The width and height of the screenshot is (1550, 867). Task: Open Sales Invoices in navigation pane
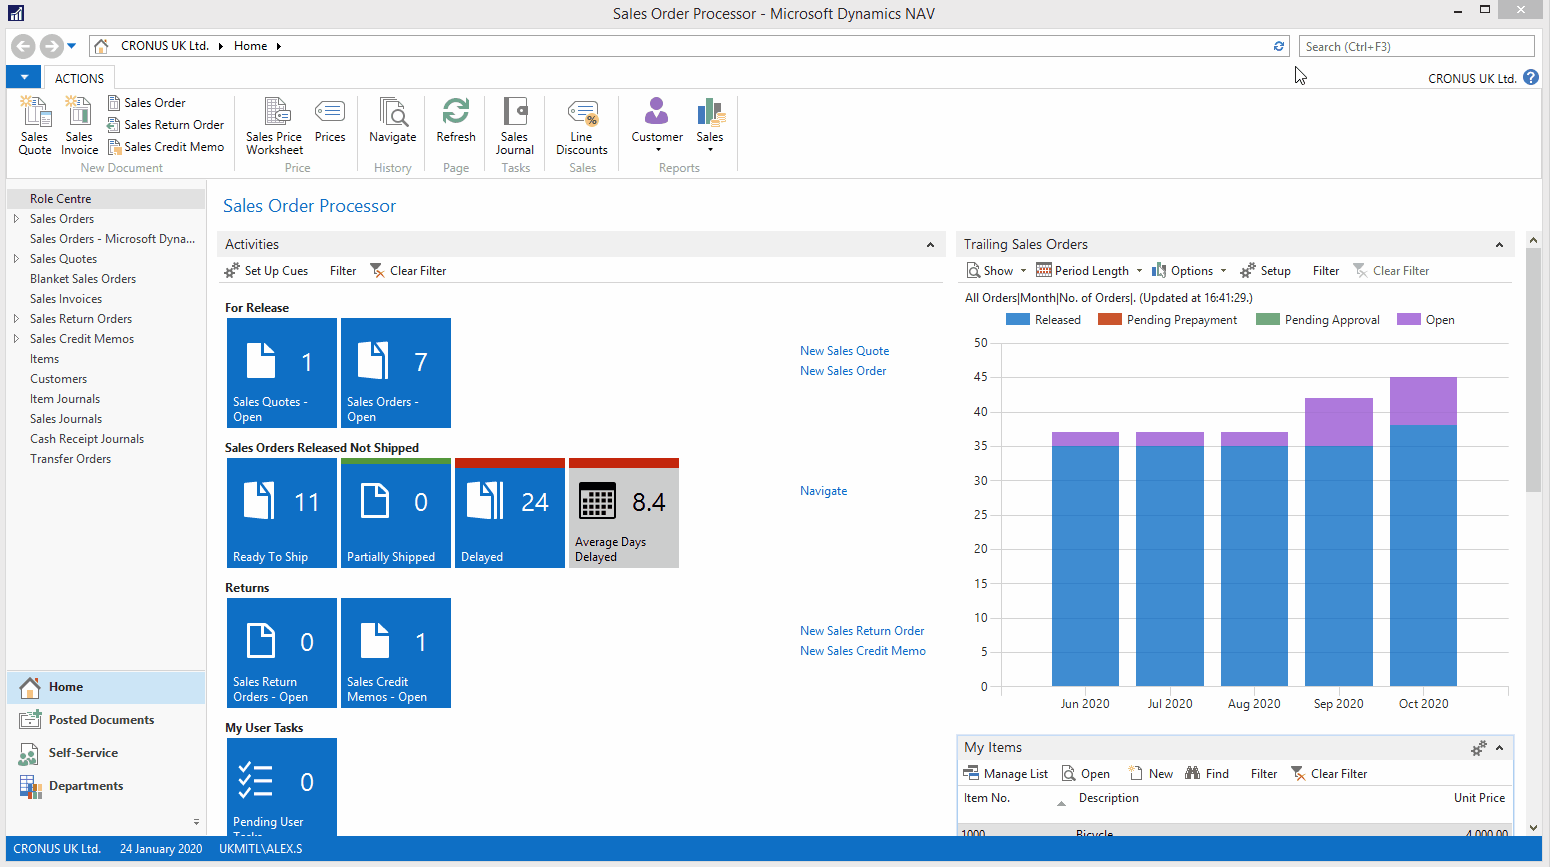(x=66, y=299)
